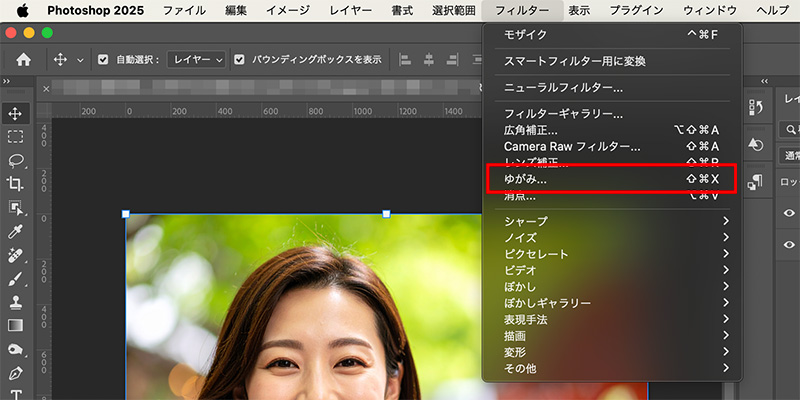Select the Object Selection tool
This screenshot has height=400, width=800.
tap(15, 208)
